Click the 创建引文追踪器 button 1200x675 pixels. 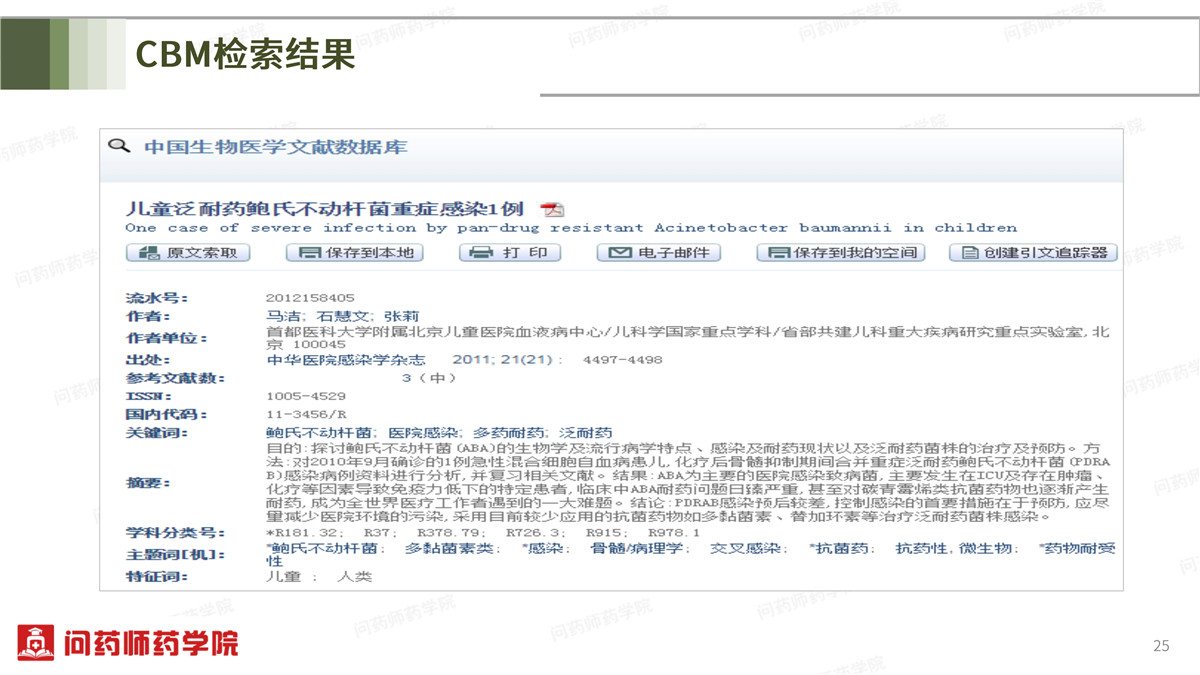coord(1033,253)
